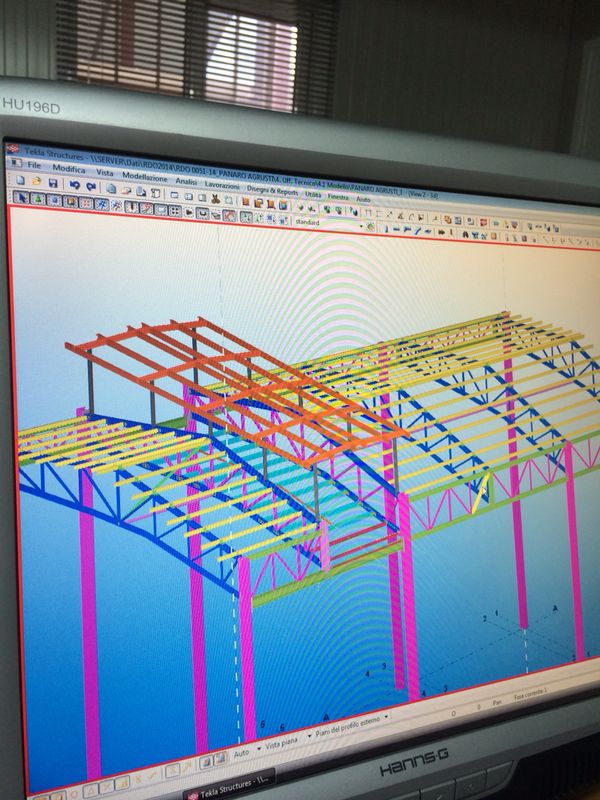Select the Create column tool
The width and height of the screenshot is (600, 800).
coord(386,229)
